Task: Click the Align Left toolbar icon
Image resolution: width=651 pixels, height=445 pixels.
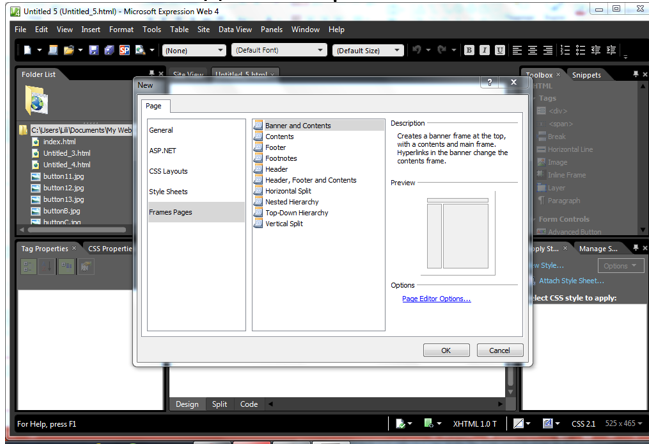Action: point(517,50)
